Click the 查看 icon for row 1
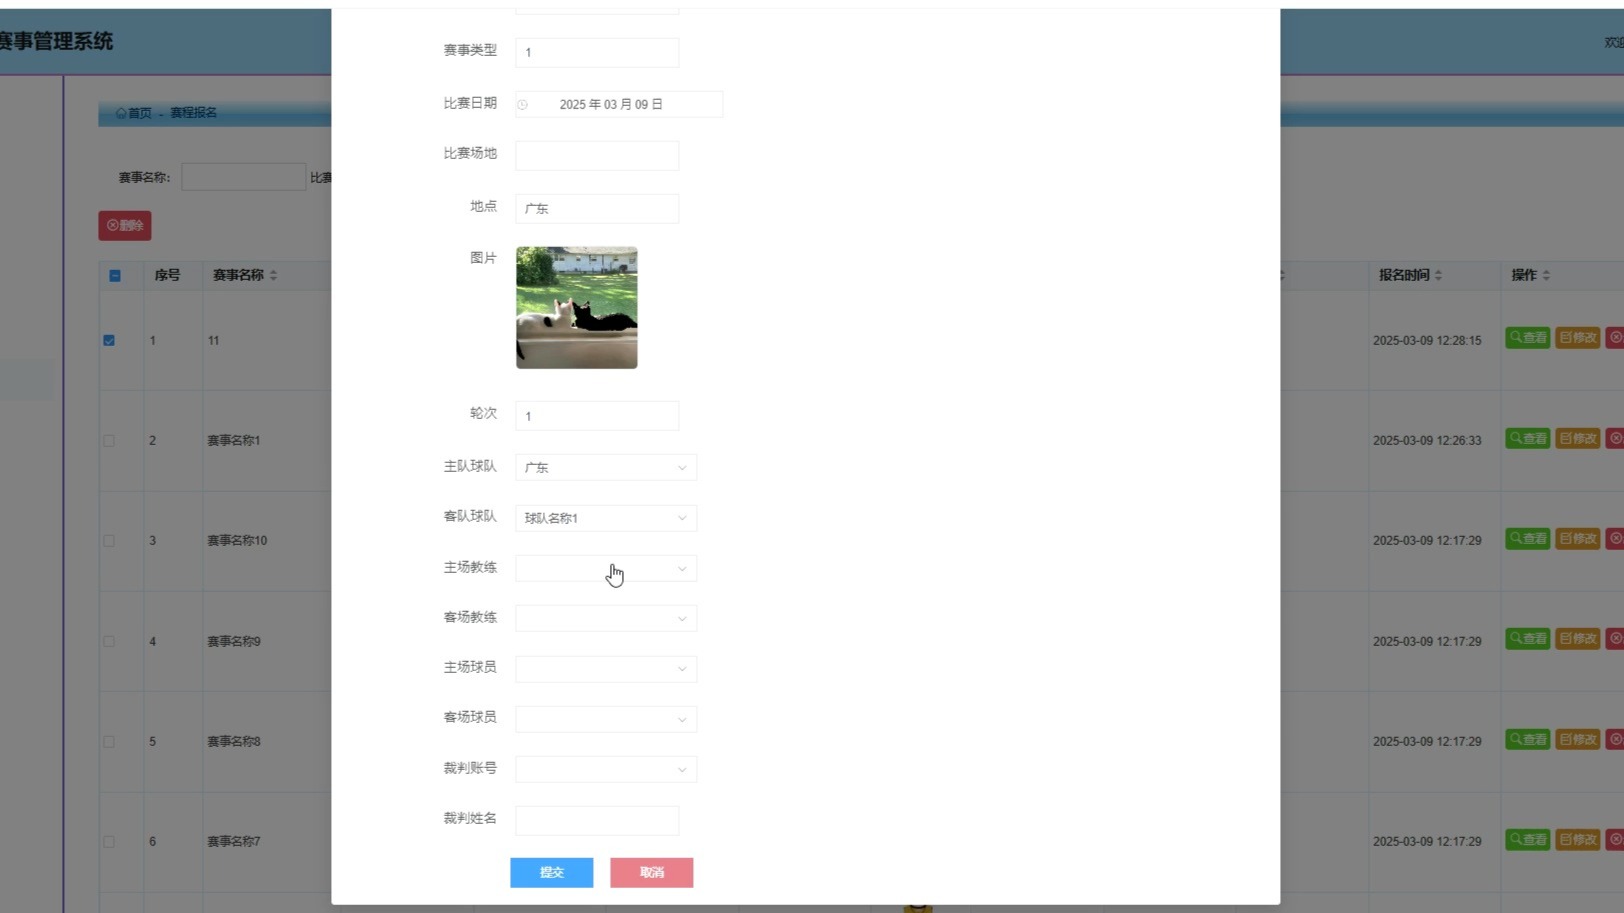1624x913 pixels. (1527, 338)
